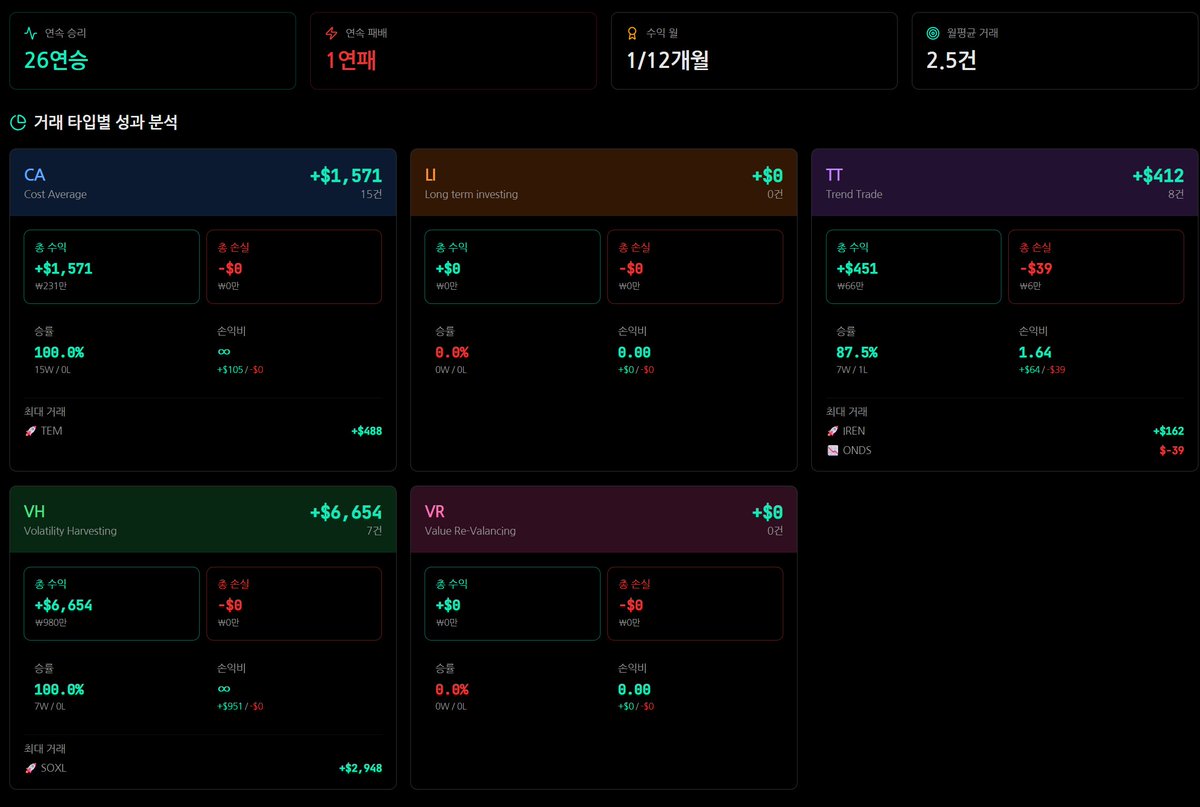This screenshot has width=1200, height=807.
Task: Click the +$412 total in TT header
Action: click(1158, 176)
